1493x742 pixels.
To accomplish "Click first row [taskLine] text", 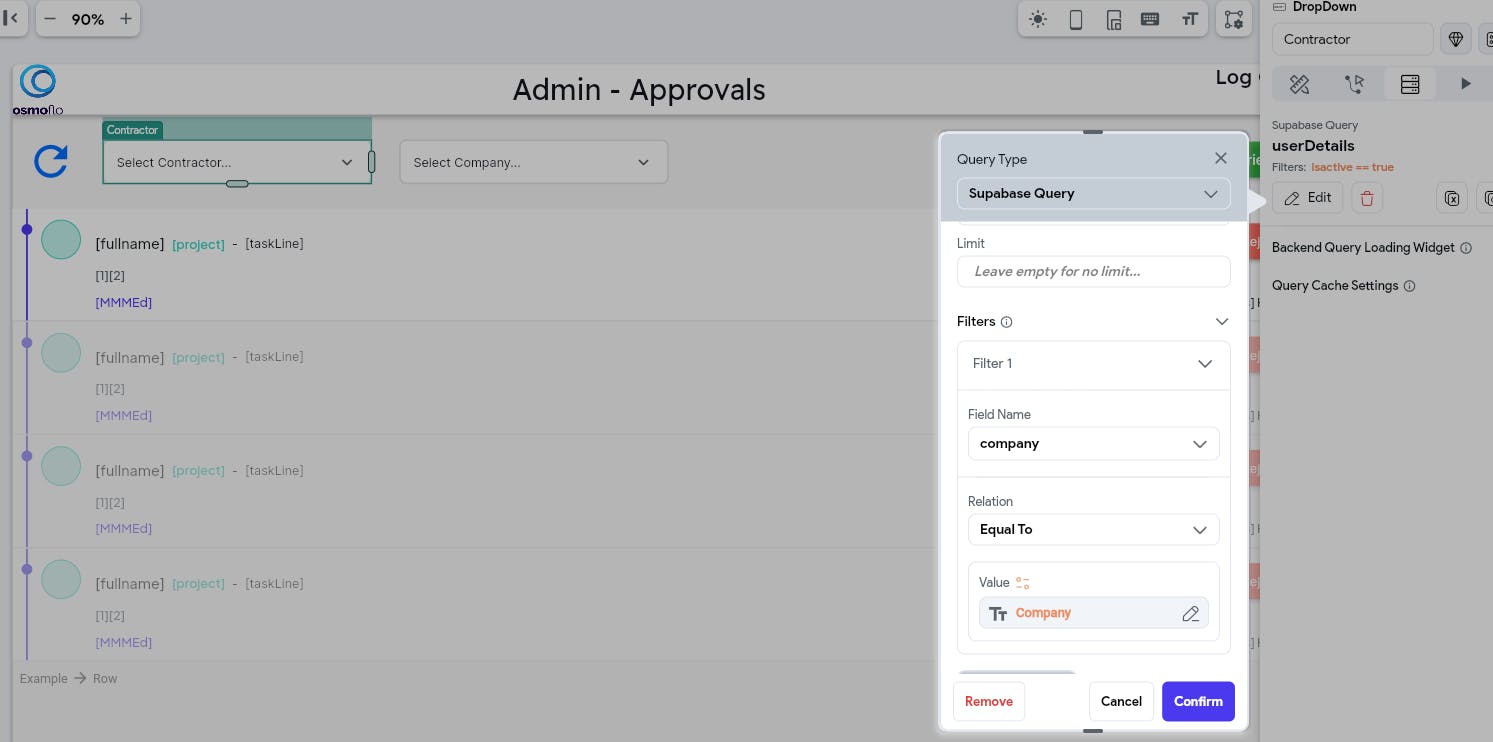I will click(274, 243).
